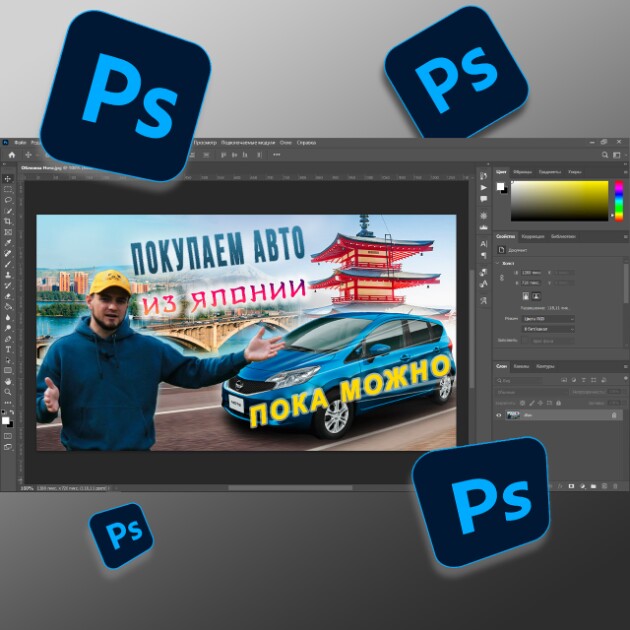The width and height of the screenshot is (630, 630).
Task: Open the Histogram panel icon
Action: tap(484, 227)
